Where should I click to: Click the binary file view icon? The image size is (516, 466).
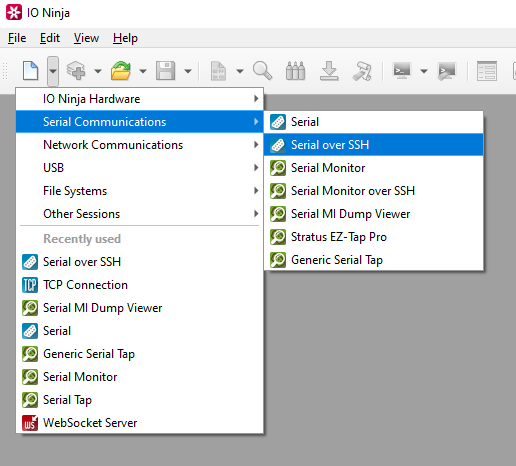218,71
